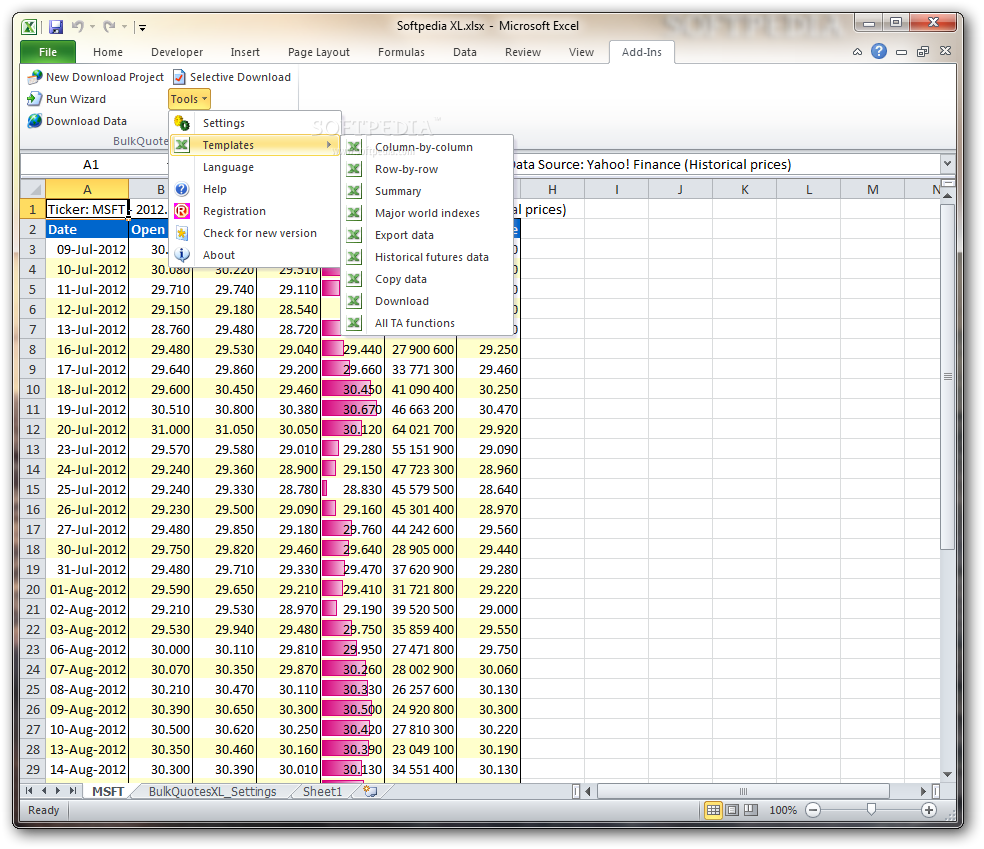The image size is (984, 849).
Task: Select column K header
Action: coord(744,190)
